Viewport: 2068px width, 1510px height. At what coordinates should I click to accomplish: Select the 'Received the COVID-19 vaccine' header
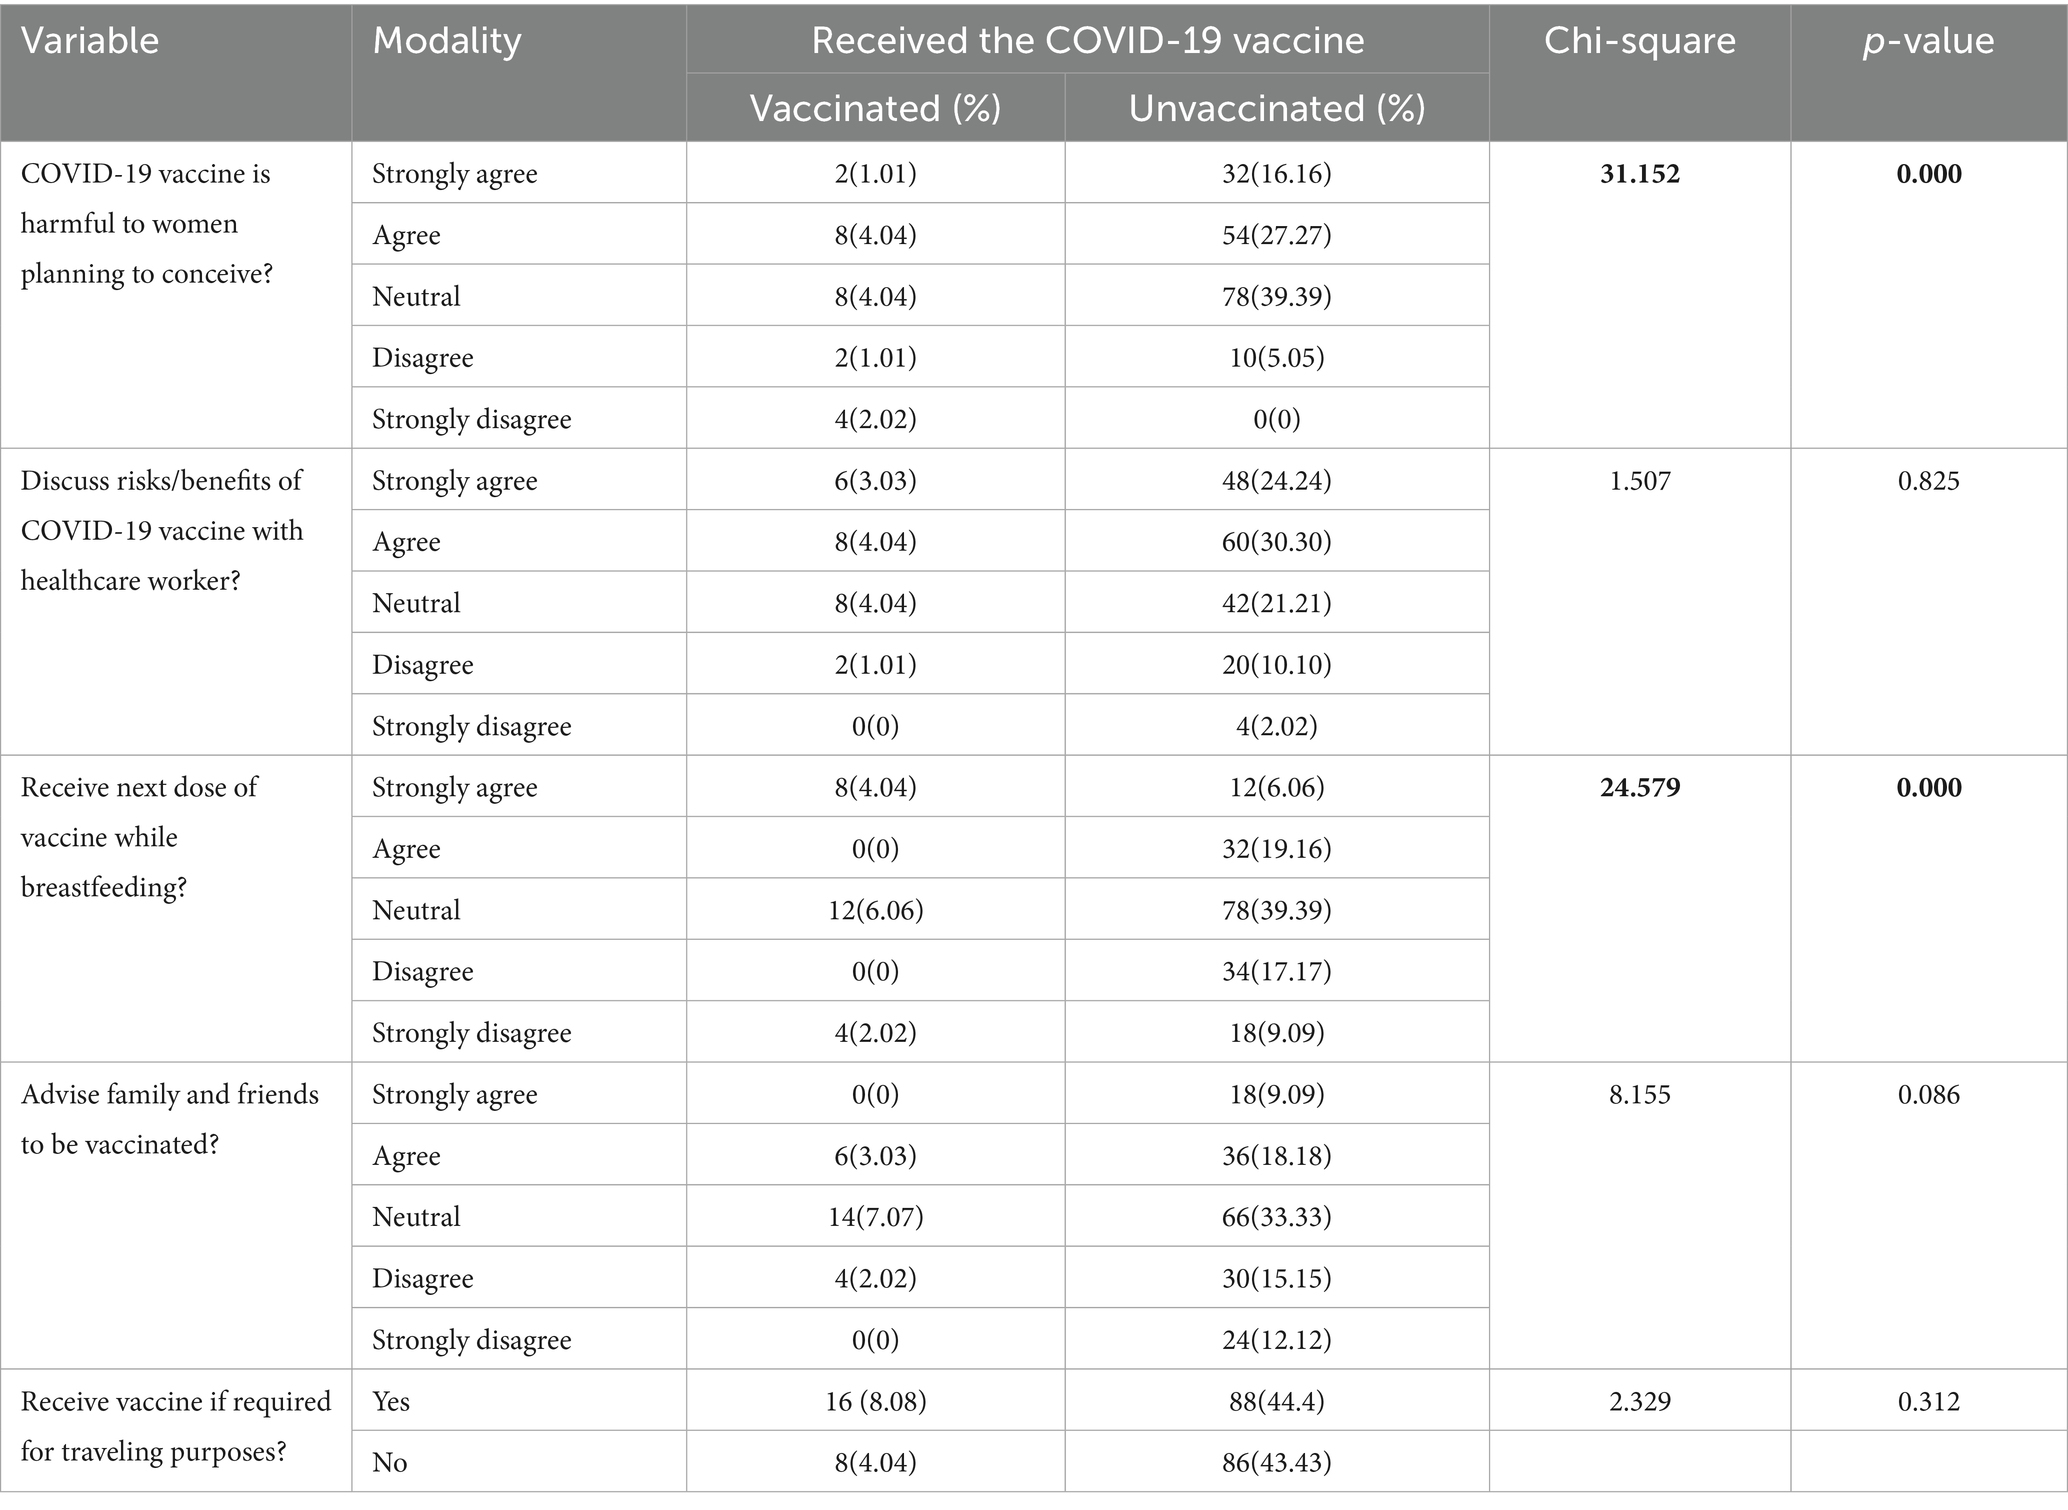[x=1087, y=40]
